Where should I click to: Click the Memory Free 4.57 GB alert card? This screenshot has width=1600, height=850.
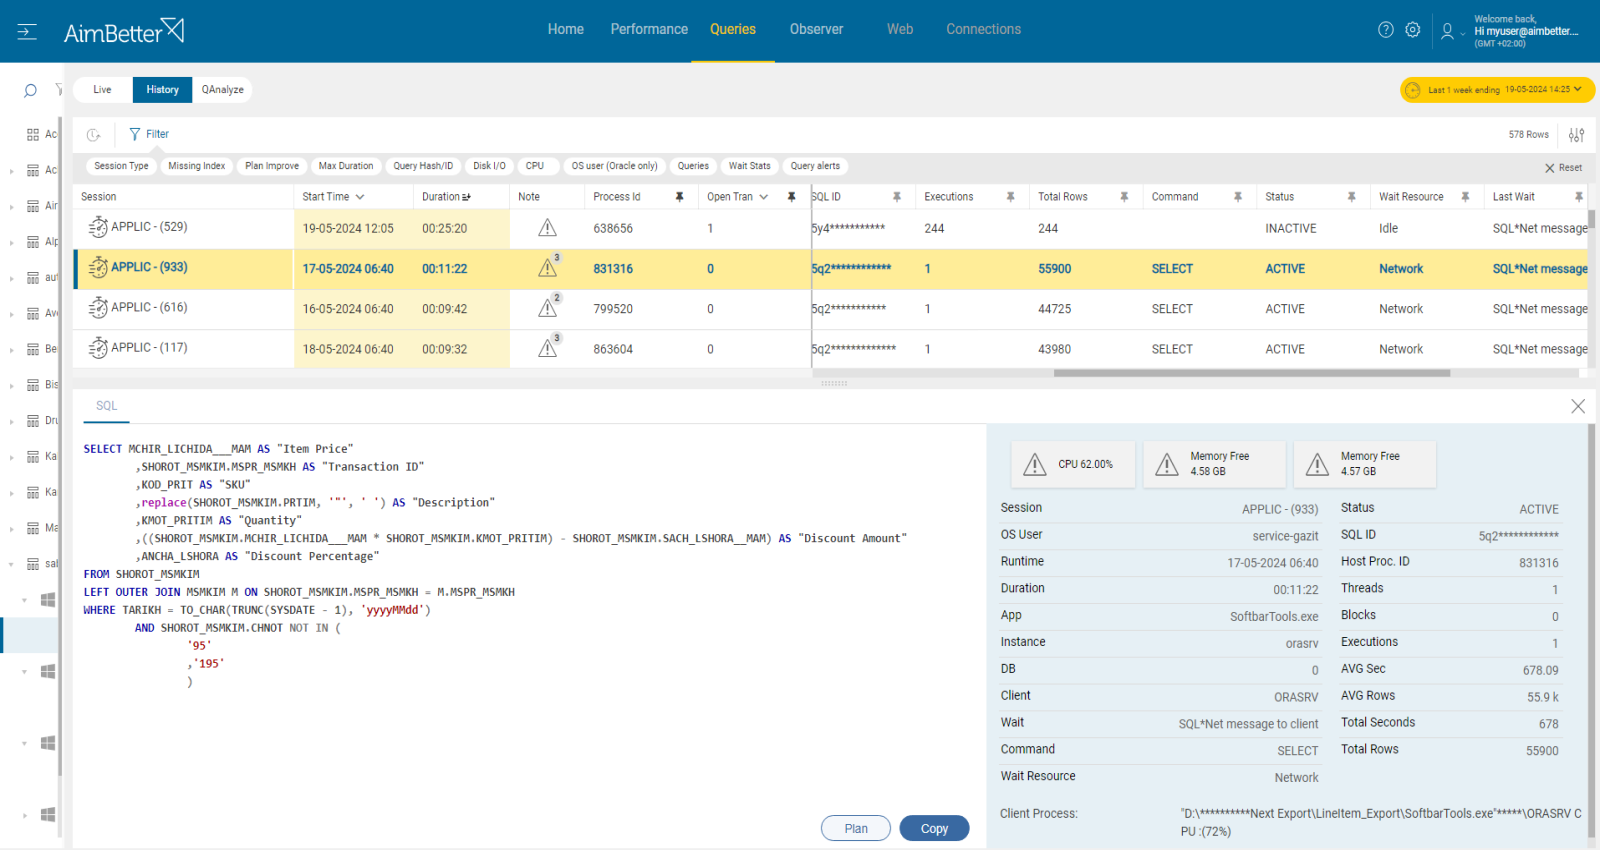coord(1365,465)
